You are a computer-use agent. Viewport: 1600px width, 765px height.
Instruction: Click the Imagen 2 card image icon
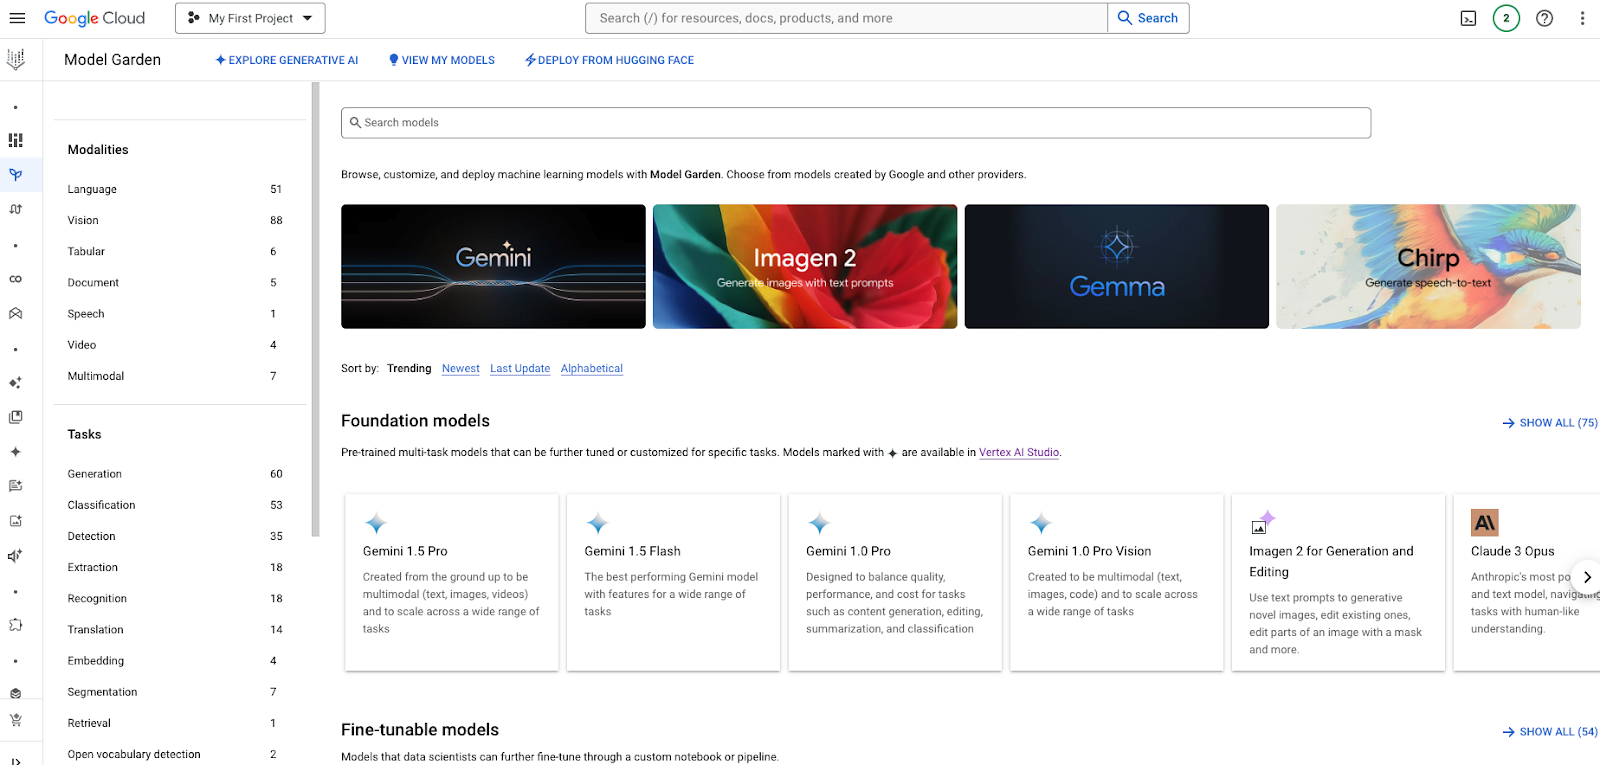pos(1263,522)
